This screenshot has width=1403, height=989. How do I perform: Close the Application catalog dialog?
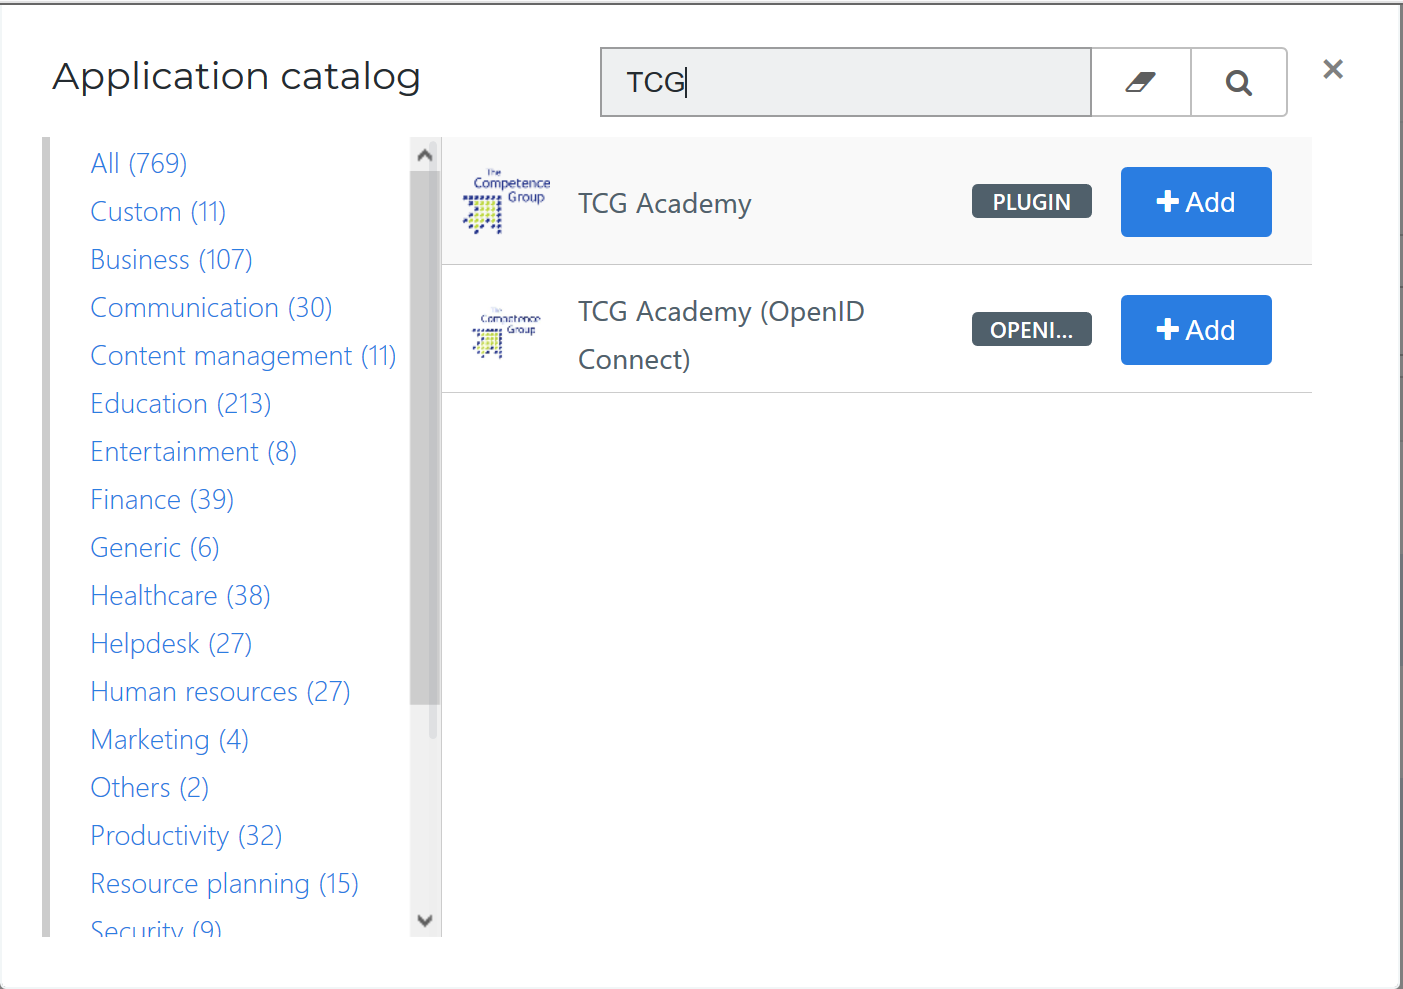[x=1333, y=69]
